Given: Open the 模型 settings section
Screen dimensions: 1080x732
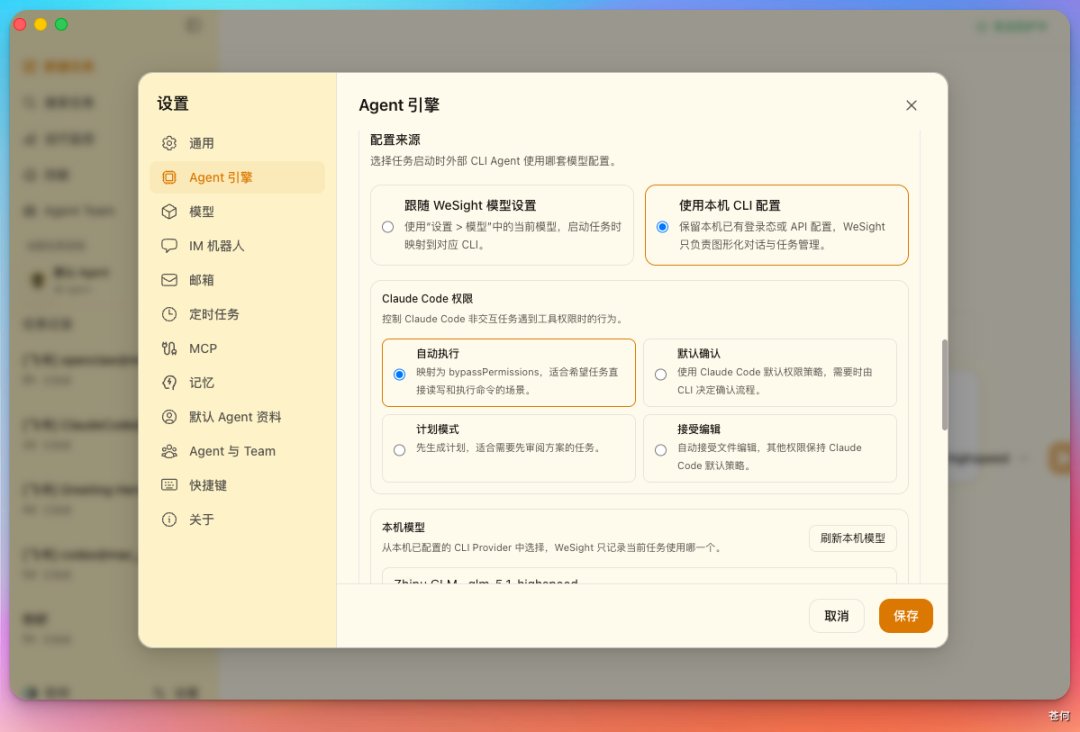Looking at the screenshot, I should click(x=237, y=211).
